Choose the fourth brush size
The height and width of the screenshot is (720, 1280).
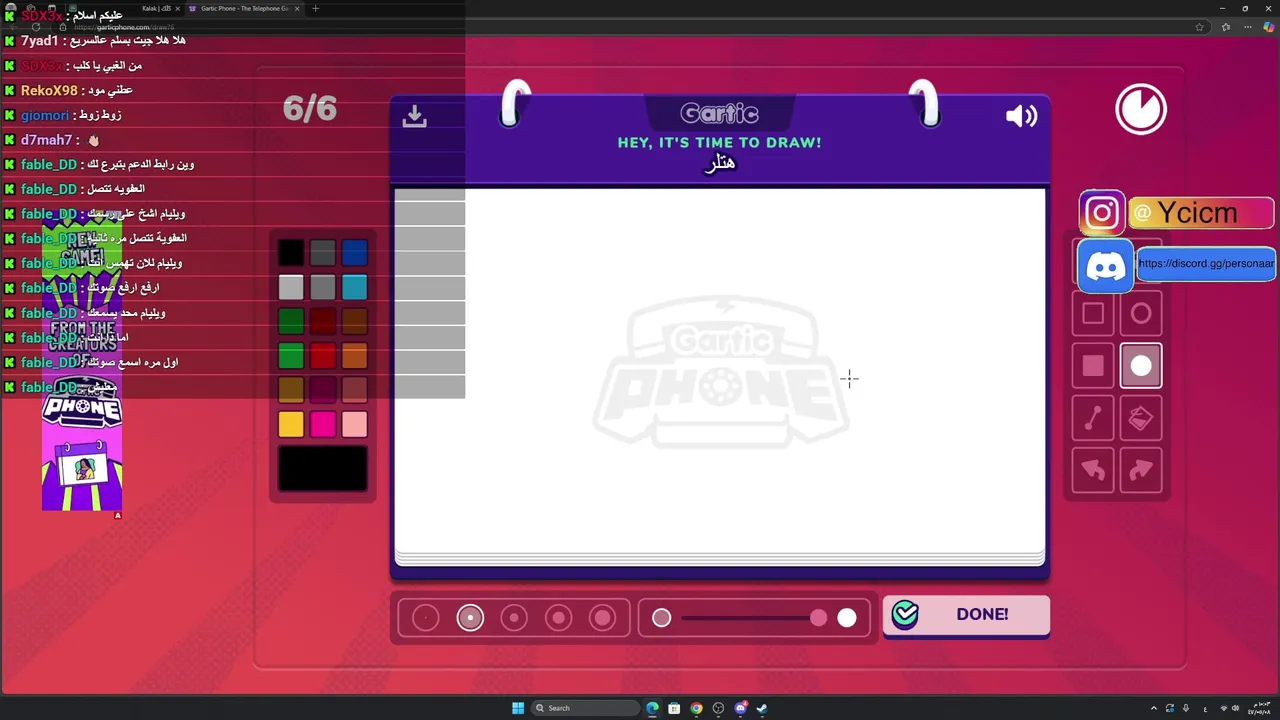558,618
